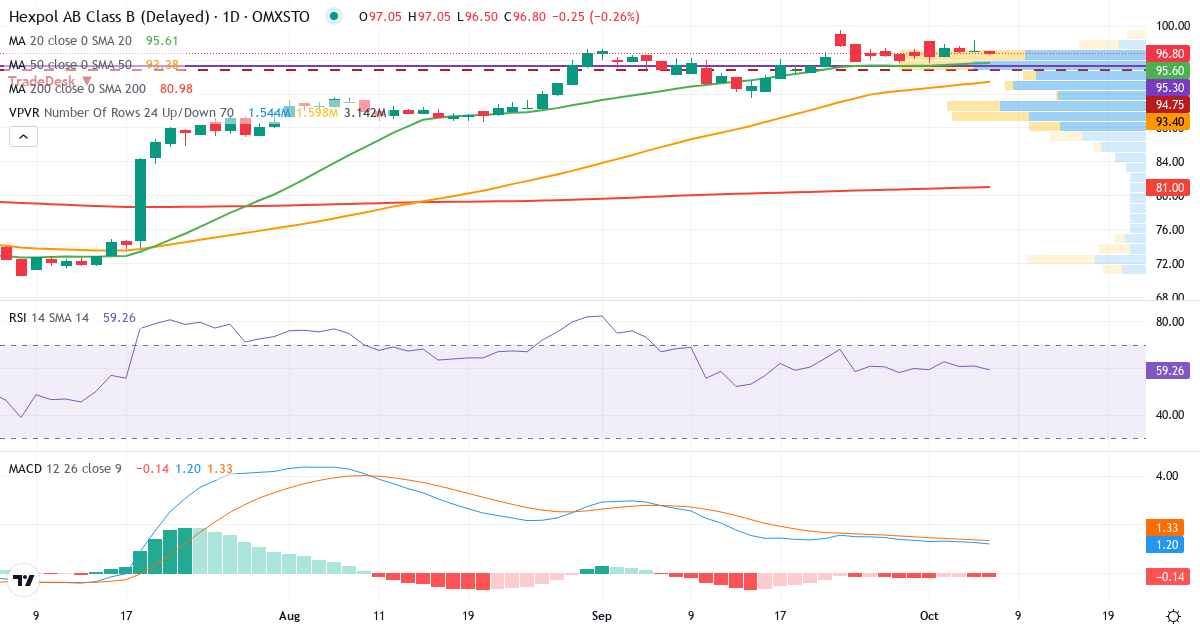Click the Sep label on time axis

[x=600, y=616]
